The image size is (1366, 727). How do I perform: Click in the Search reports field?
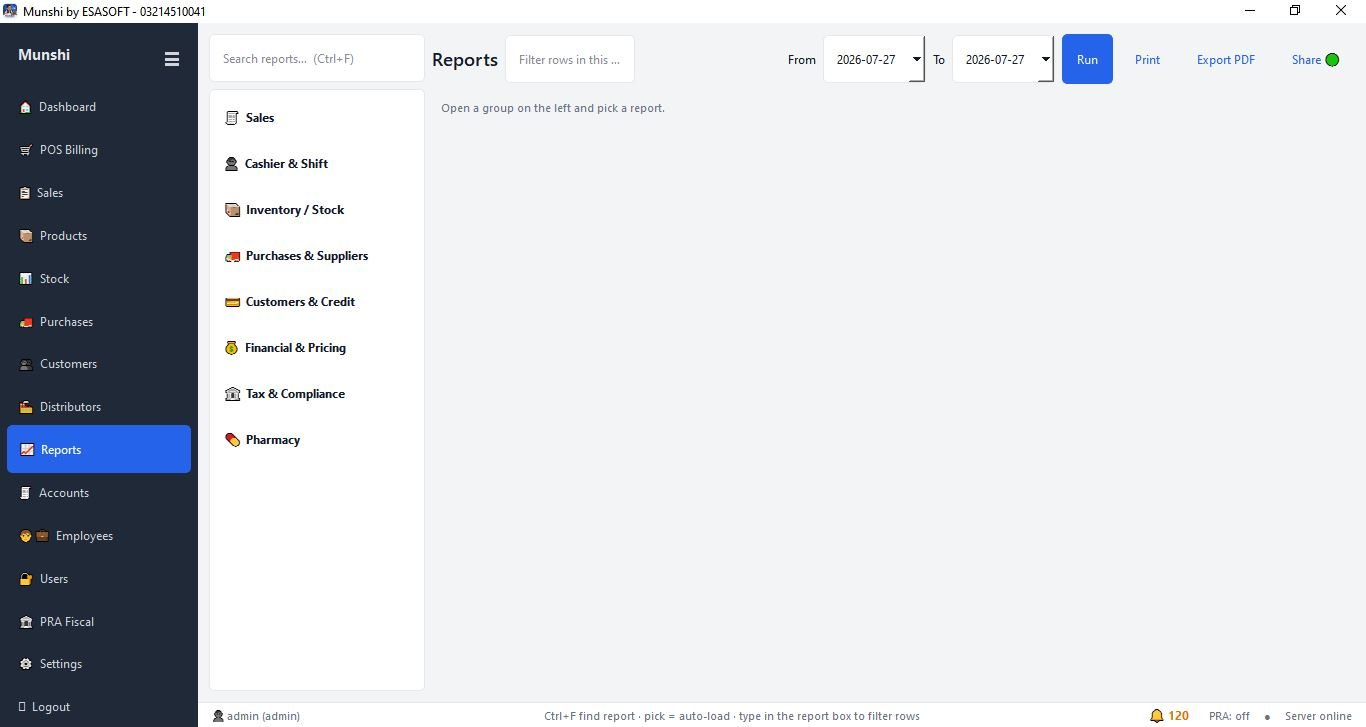coord(317,59)
